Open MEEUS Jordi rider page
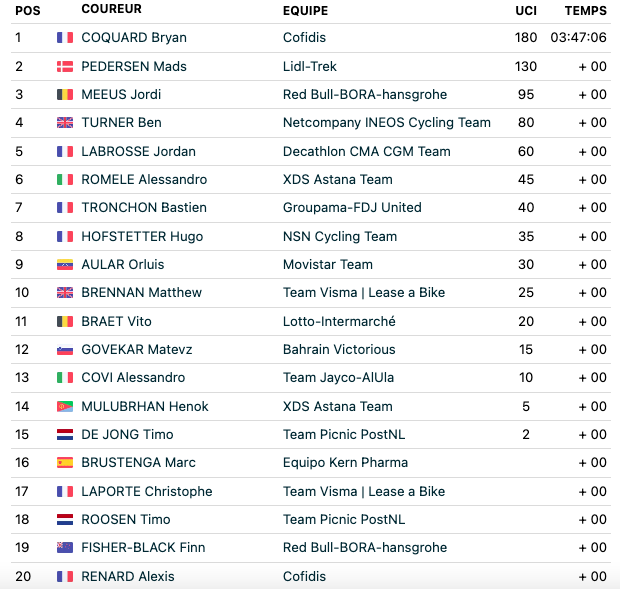The width and height of the screenshot is (620, 589). 121,94
